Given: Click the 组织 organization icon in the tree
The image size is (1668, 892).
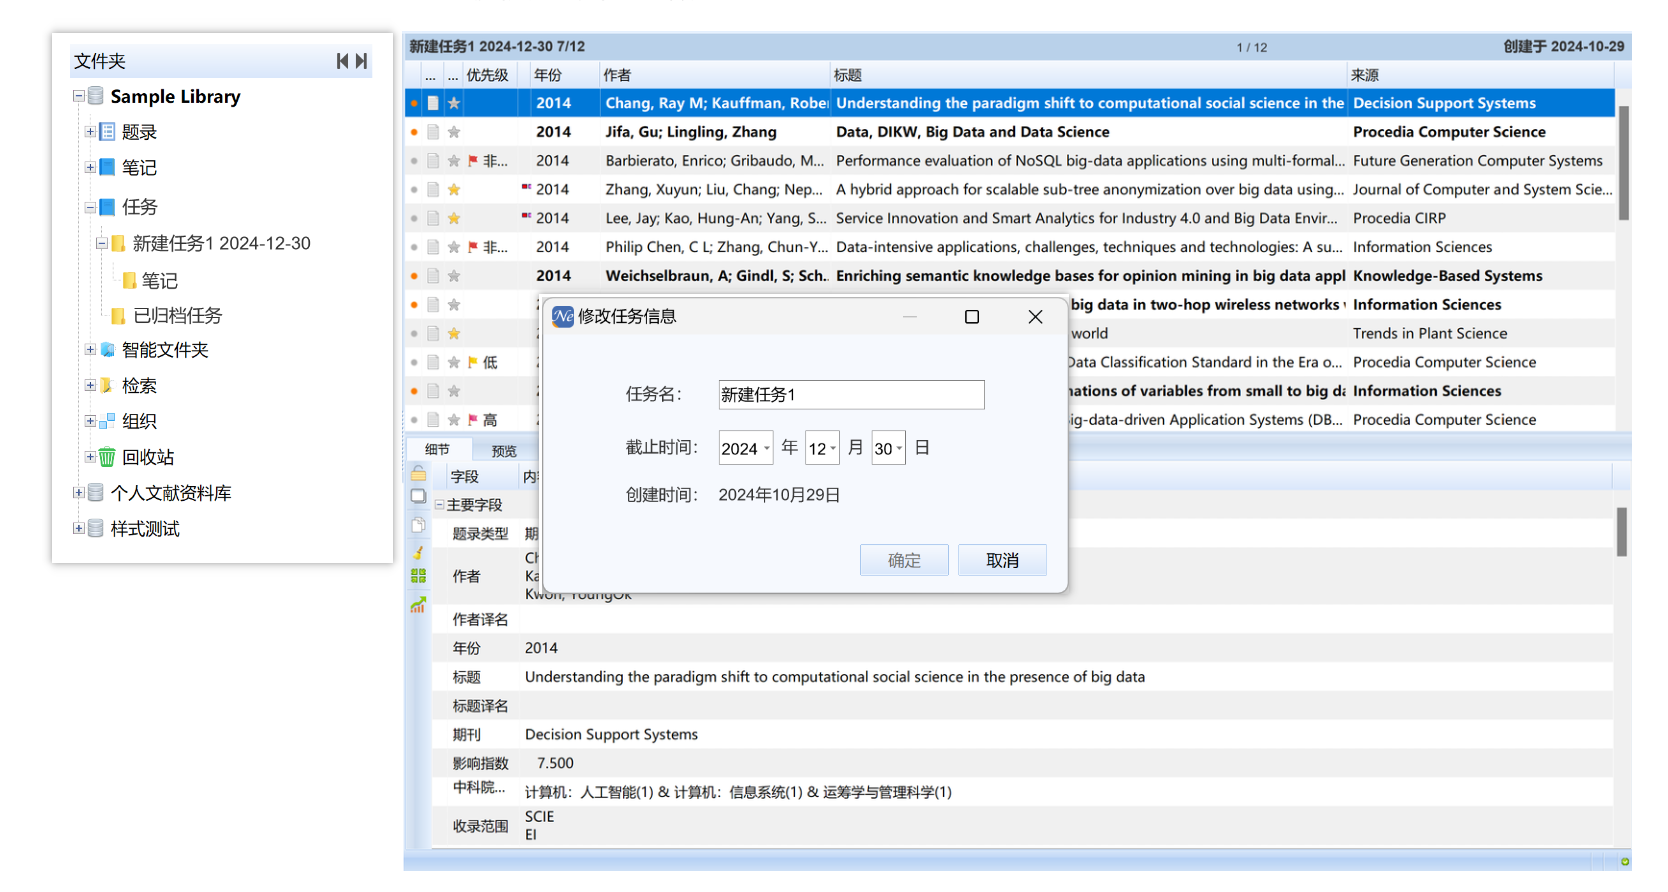Looking at the screenshot, I should (x=107, y=422).
